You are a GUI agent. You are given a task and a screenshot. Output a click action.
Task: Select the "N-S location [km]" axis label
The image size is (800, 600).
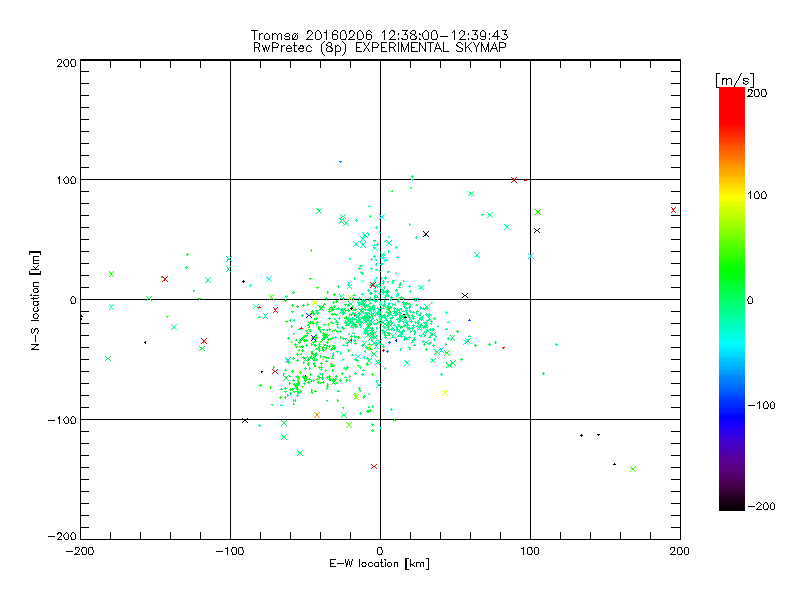click(x=34, y=299)
